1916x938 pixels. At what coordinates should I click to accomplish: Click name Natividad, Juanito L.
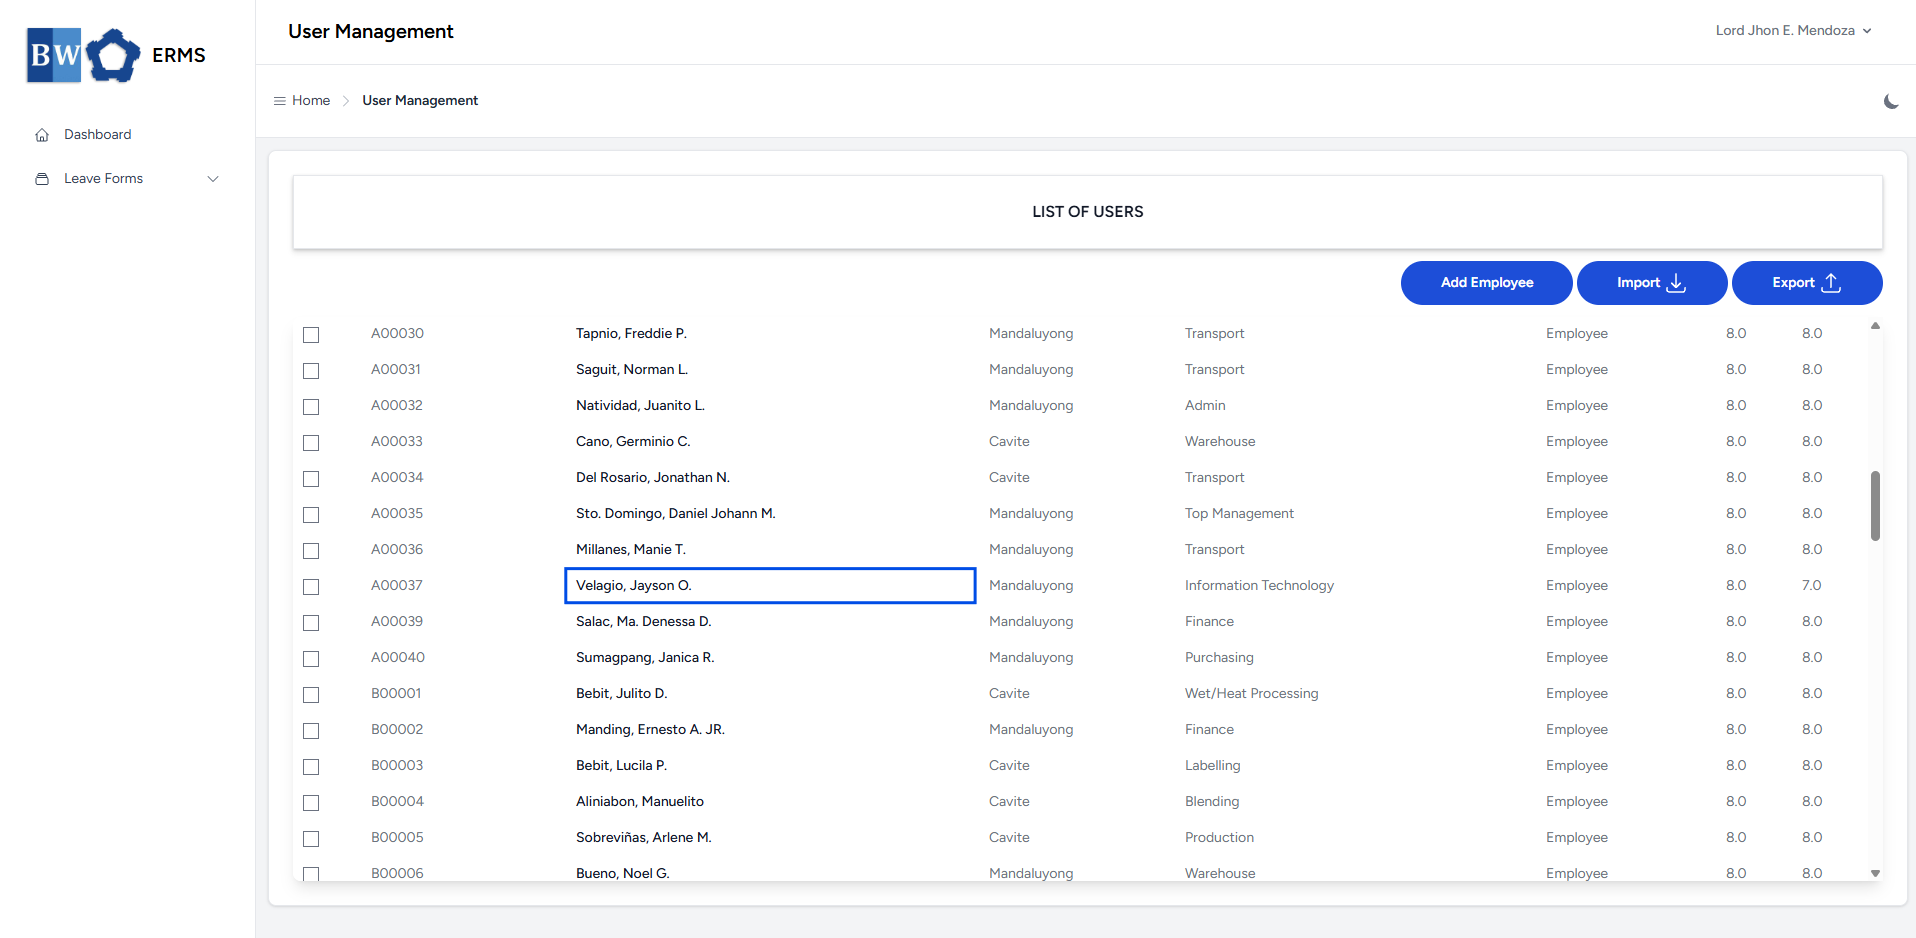[x=640, y=406]
